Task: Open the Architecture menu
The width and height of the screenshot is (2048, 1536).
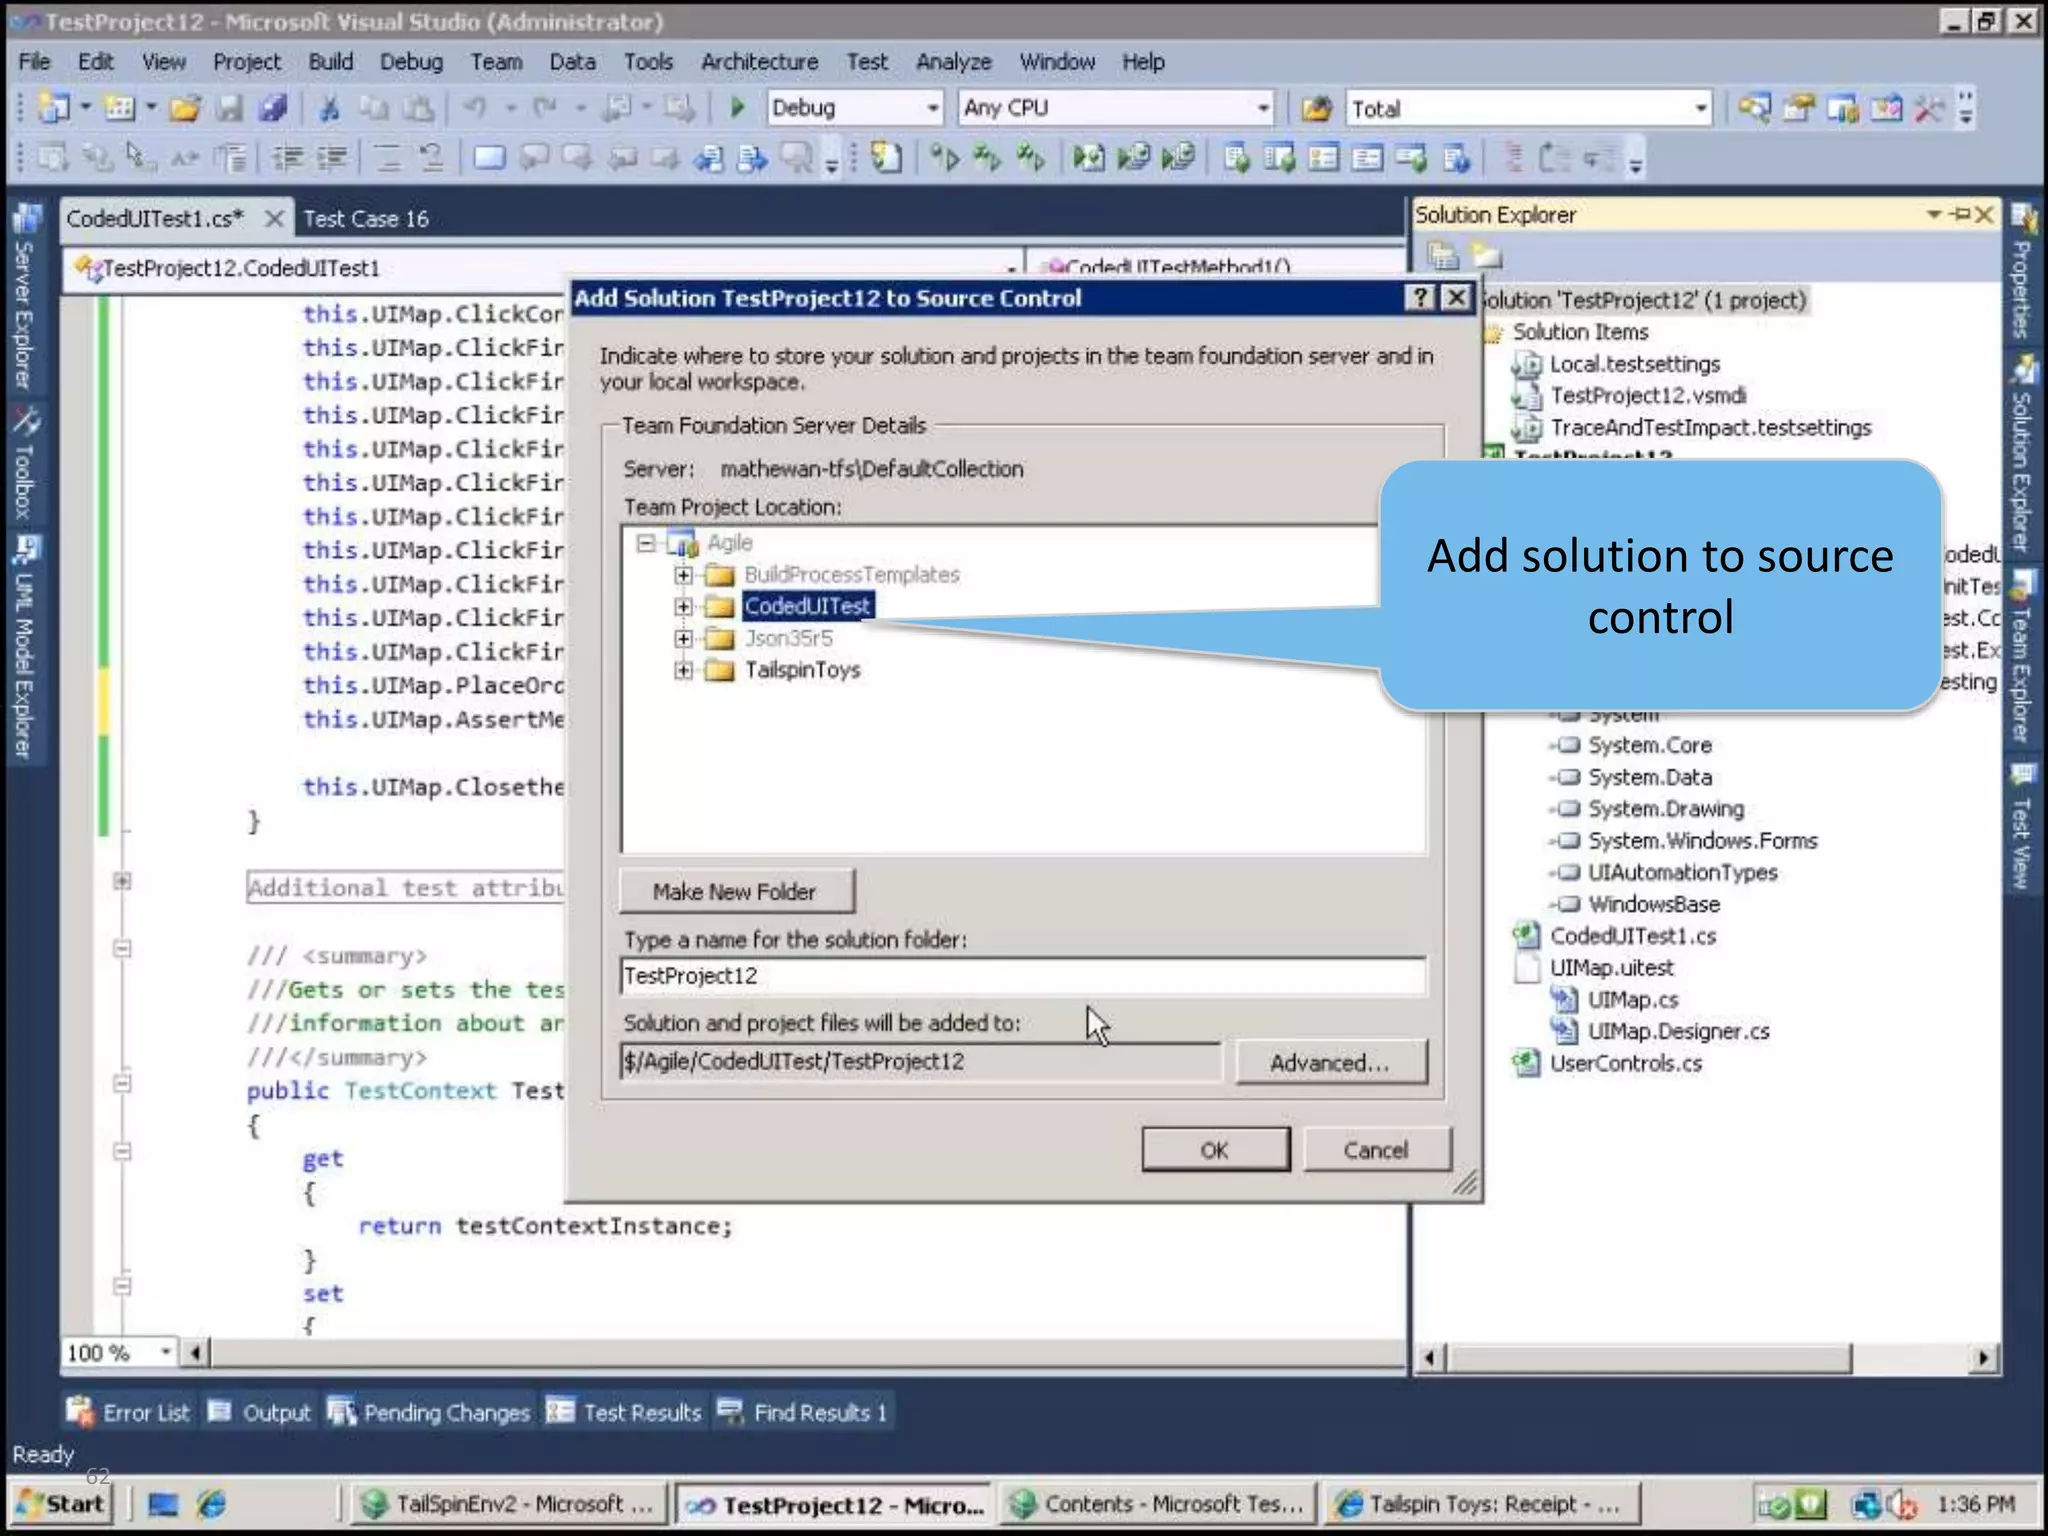Action: (759, 62)
